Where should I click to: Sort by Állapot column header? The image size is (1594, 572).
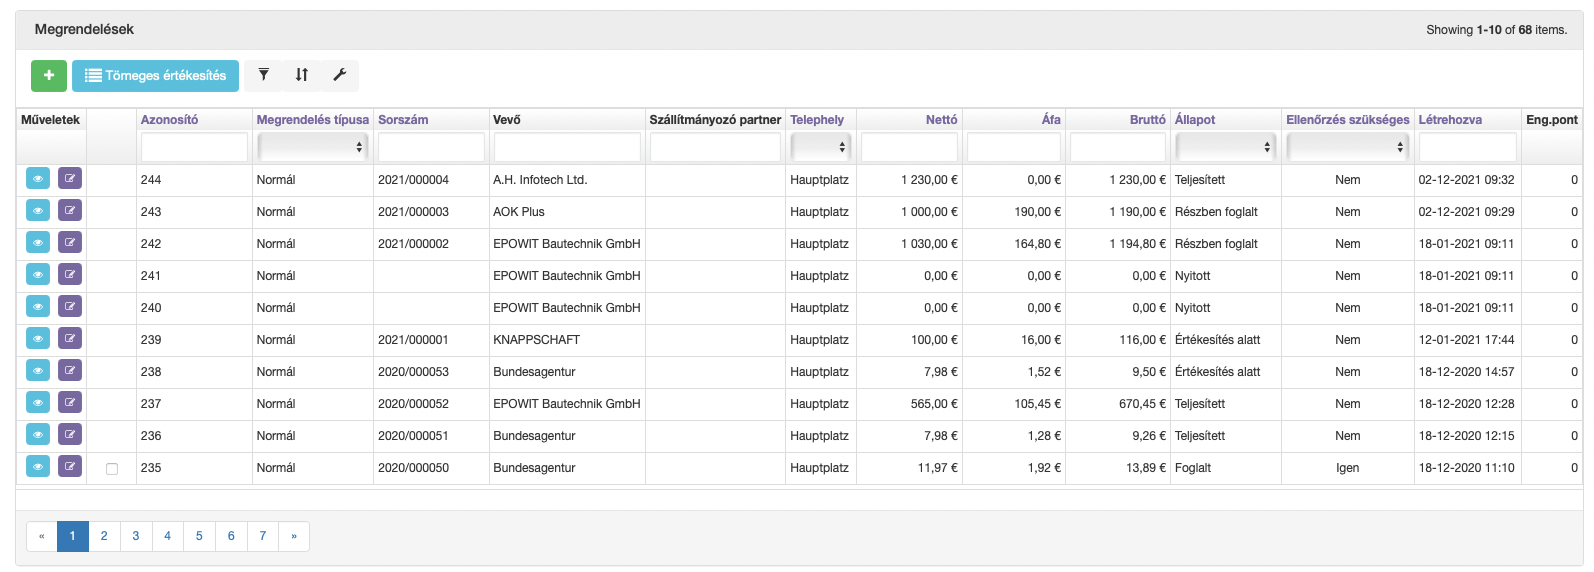pos(1195,120)
